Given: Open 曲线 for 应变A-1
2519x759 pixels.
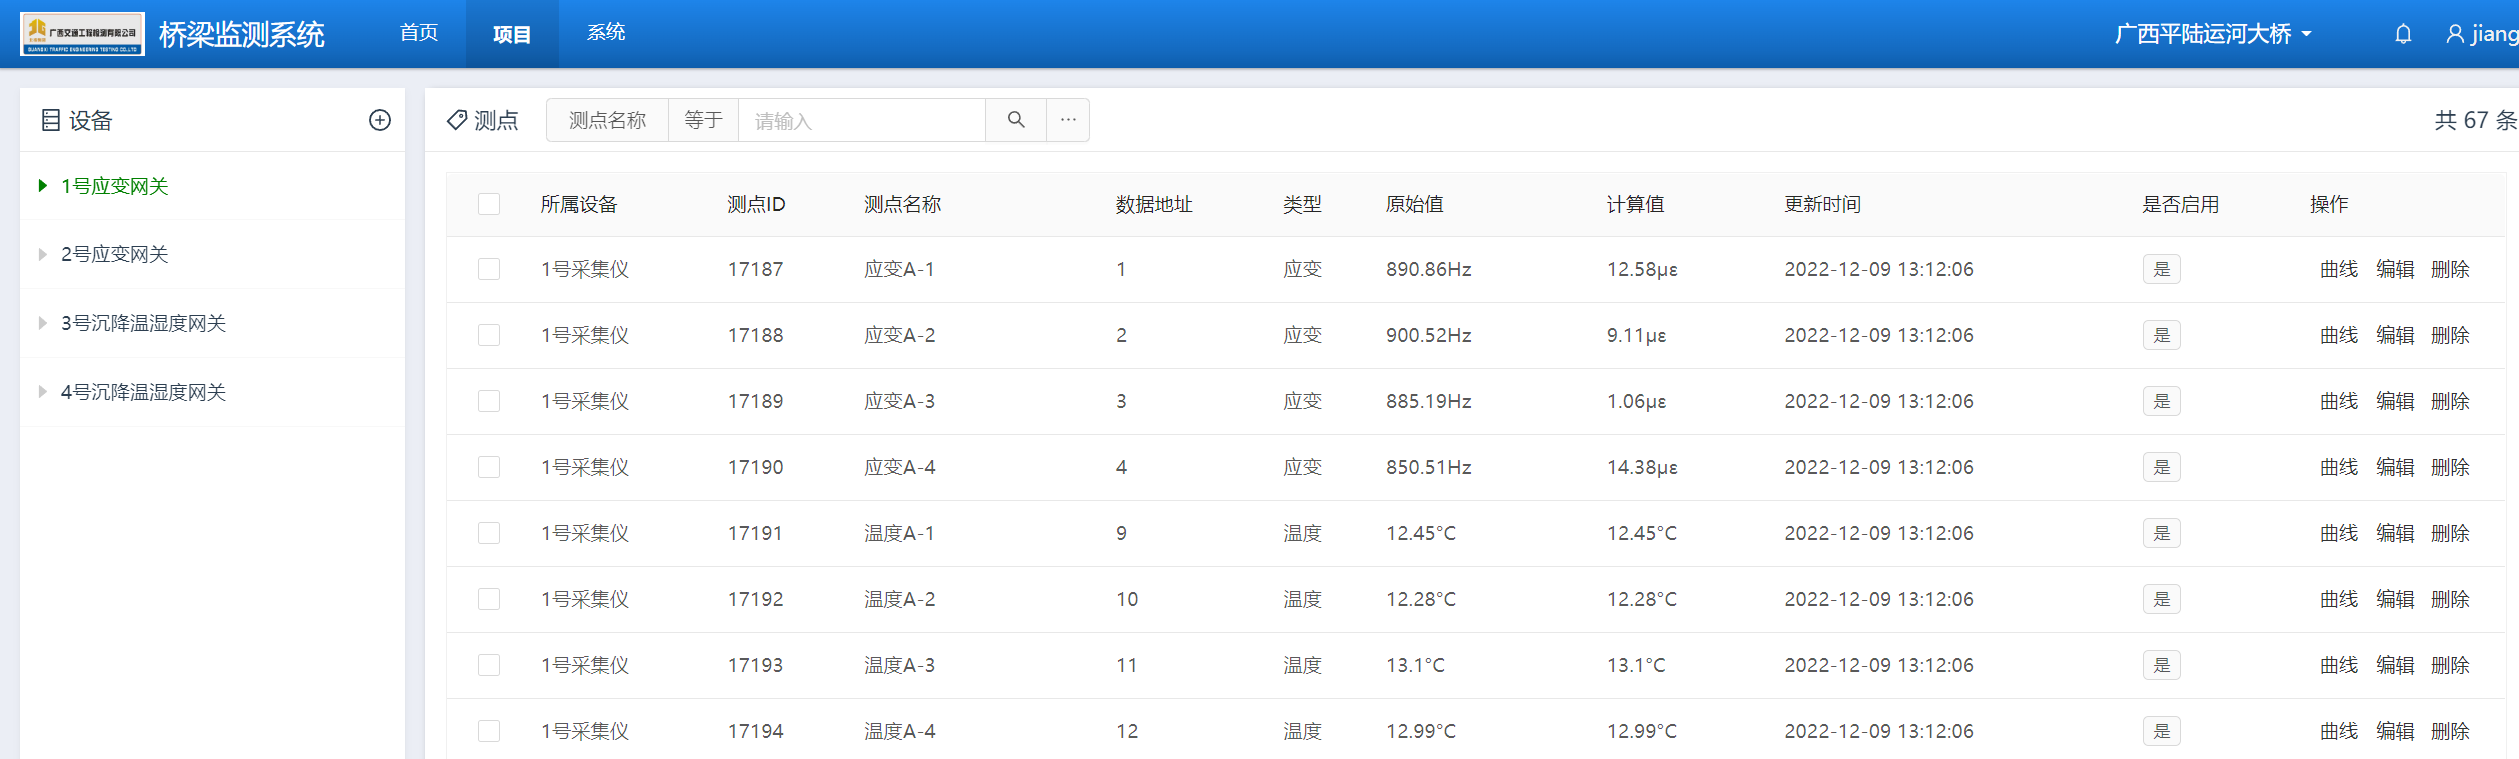Looking at the screenshot, I should [2339, 269].
